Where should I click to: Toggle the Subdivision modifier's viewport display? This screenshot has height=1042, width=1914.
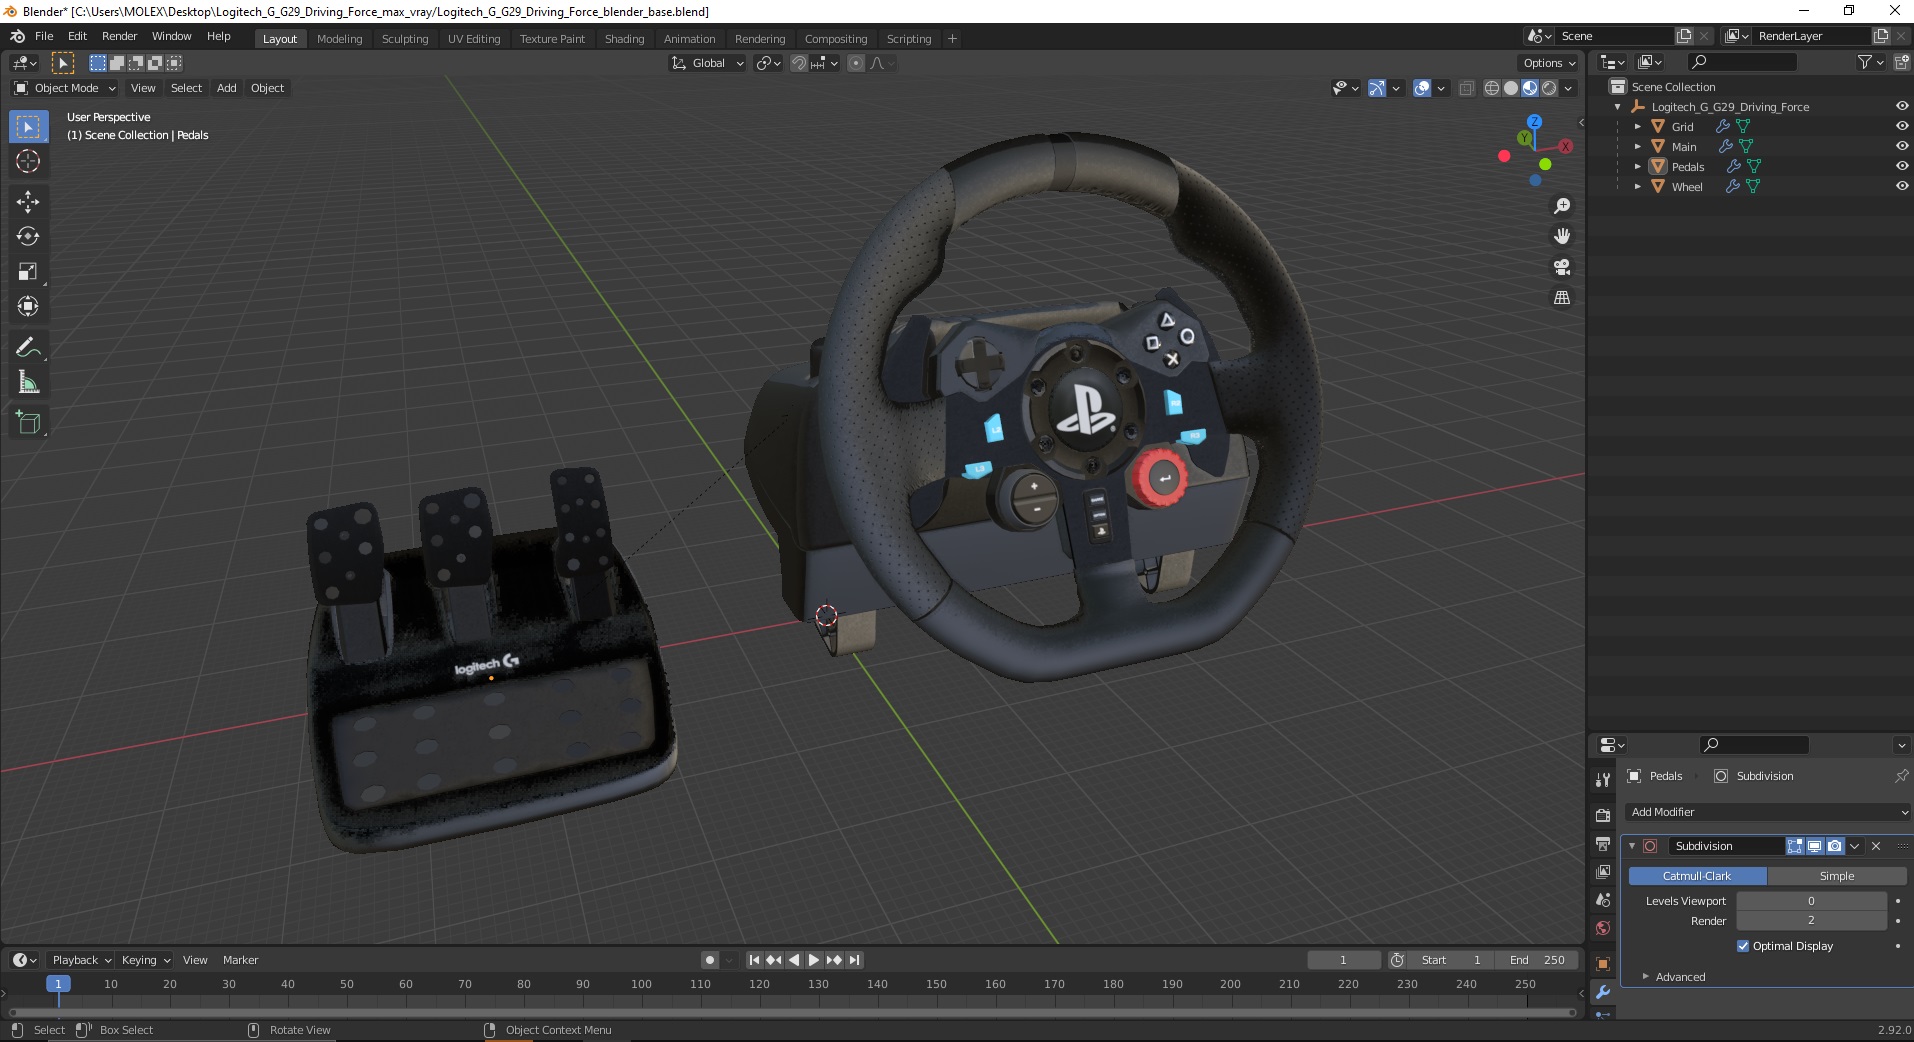coord(1814,846)
